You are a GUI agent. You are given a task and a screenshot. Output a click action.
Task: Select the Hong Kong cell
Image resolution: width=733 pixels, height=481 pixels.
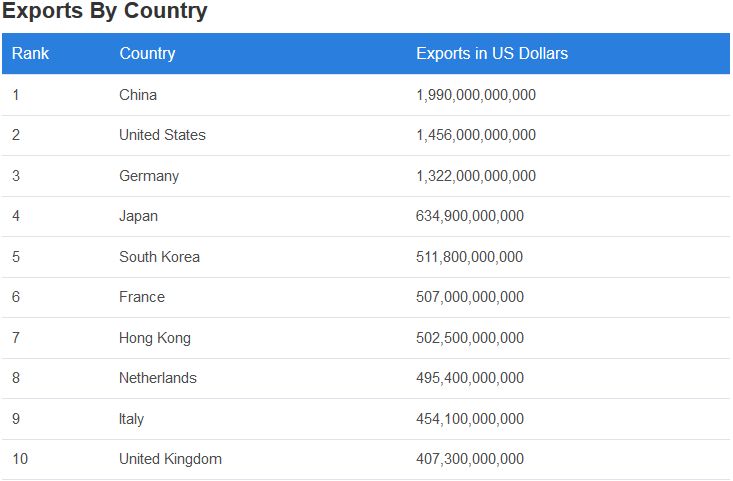[x=155, y=338]
